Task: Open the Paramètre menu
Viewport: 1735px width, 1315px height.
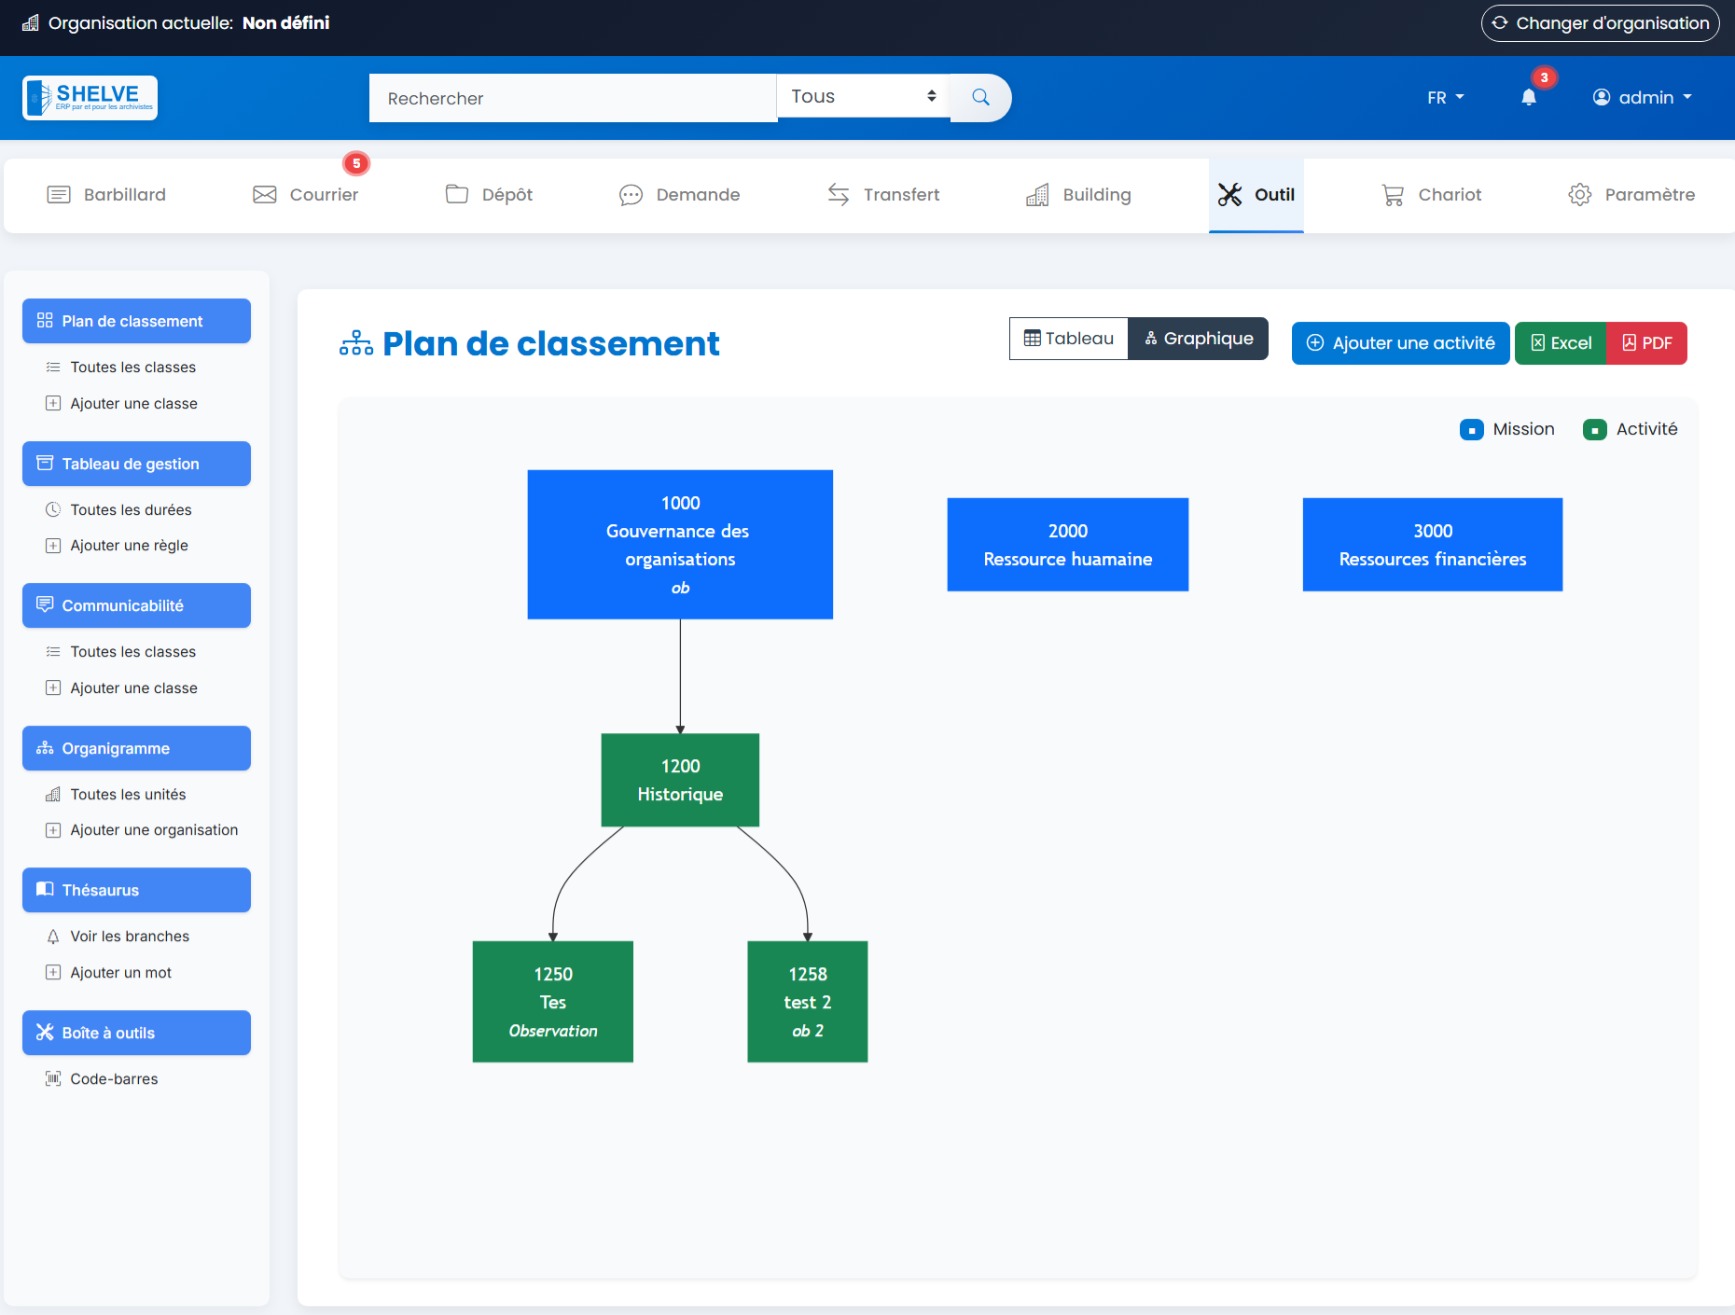Action: coord(1632,194)
